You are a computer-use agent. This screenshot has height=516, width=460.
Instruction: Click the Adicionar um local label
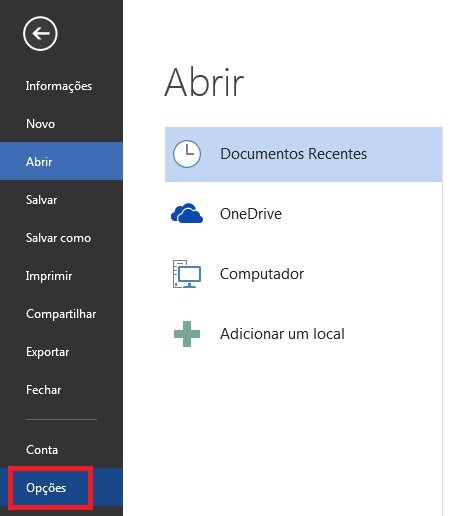click(282, 334)
